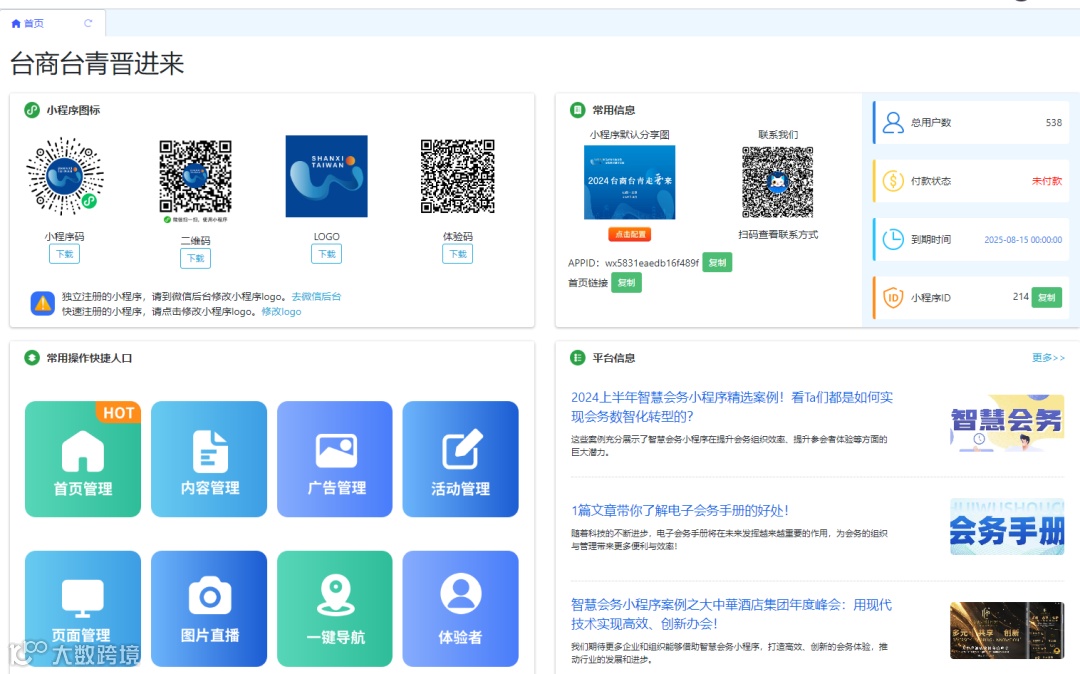
Task: Download the 二维码 image
Action: 196,258
